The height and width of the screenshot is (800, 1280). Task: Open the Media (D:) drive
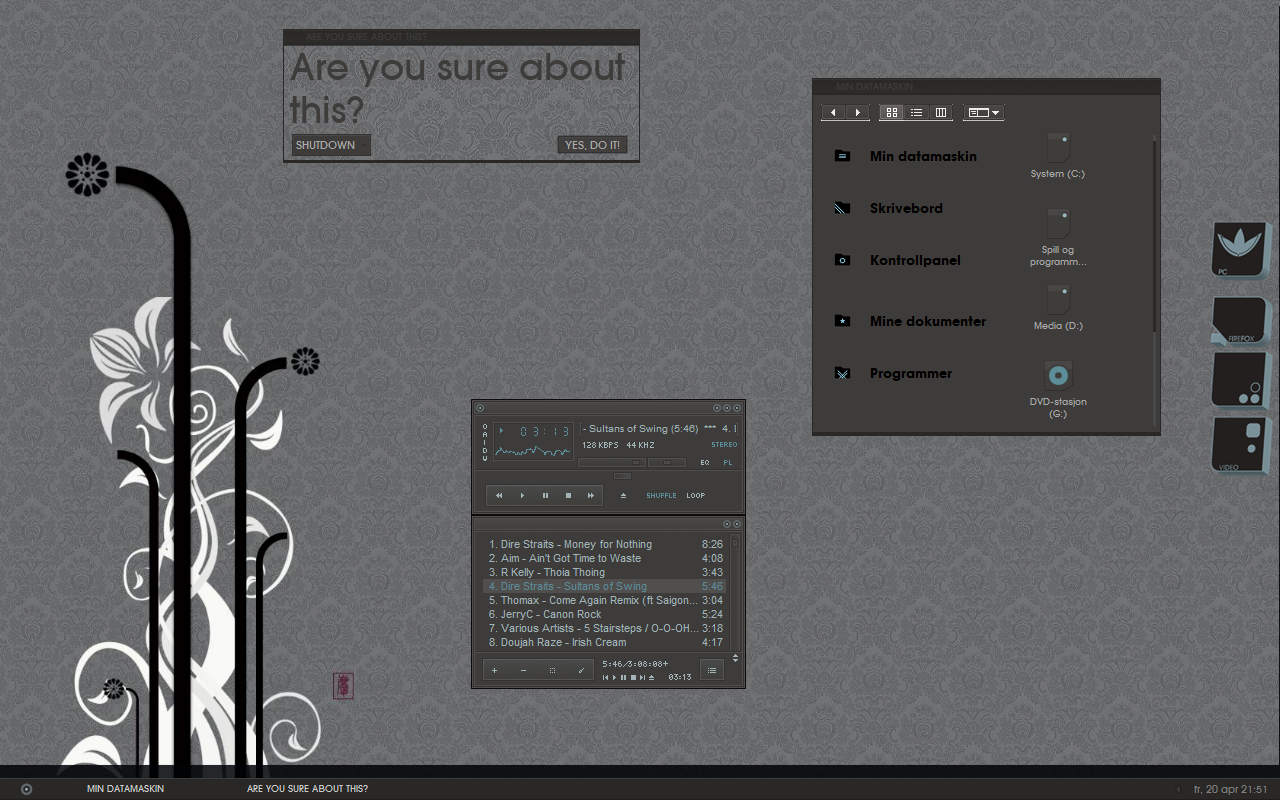pos(1058,308)
